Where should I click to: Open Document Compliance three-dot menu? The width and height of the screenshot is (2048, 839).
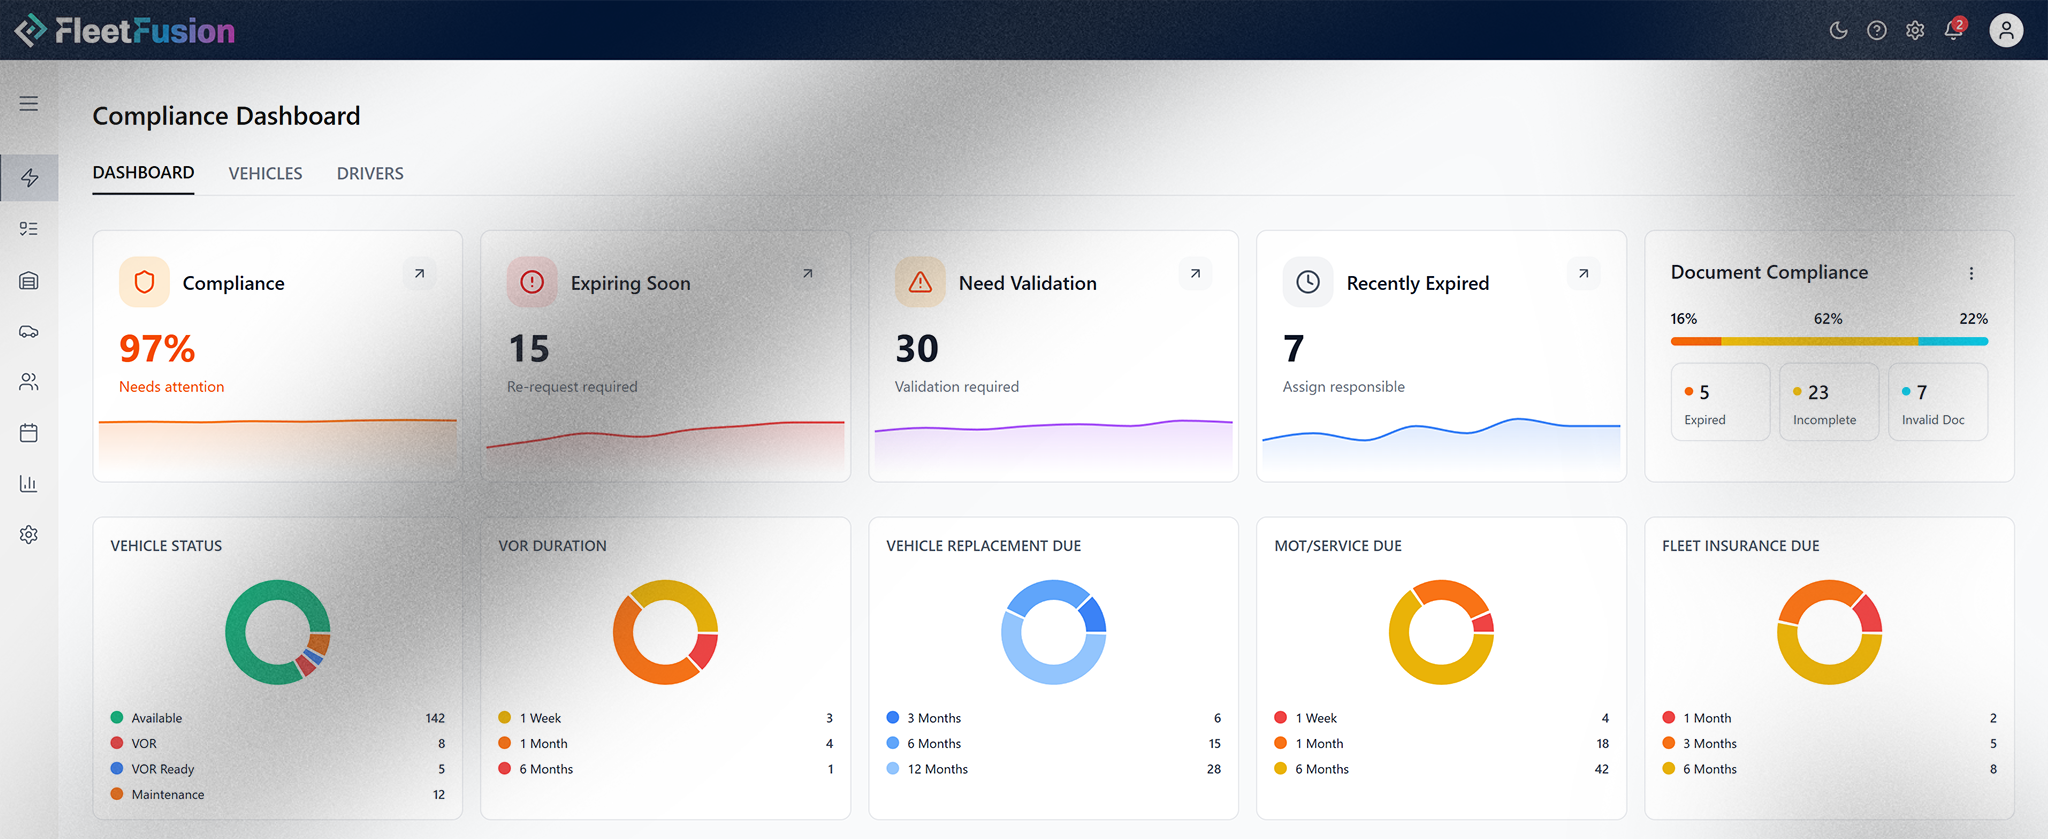[x=1971, y=273]
